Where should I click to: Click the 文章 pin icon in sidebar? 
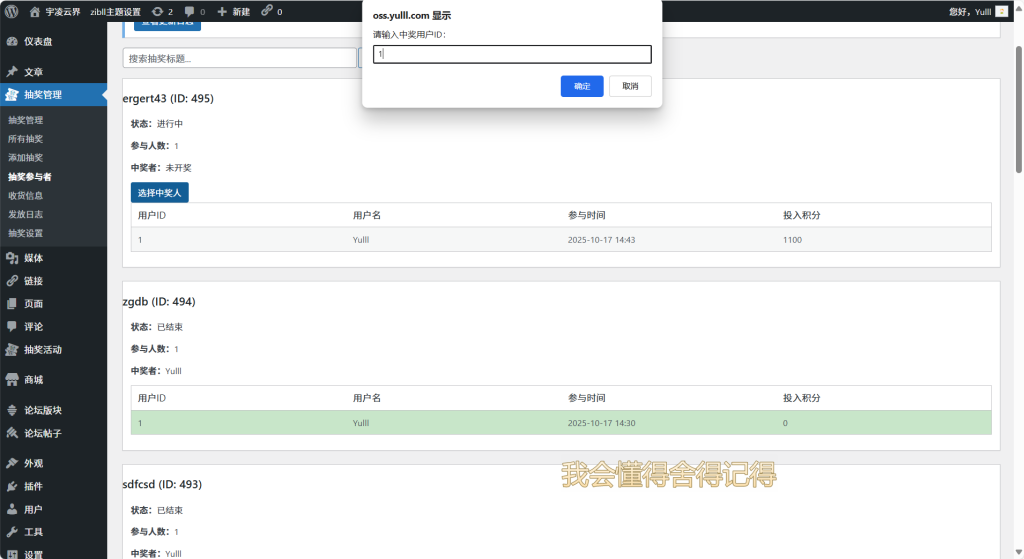pos(12,72)
